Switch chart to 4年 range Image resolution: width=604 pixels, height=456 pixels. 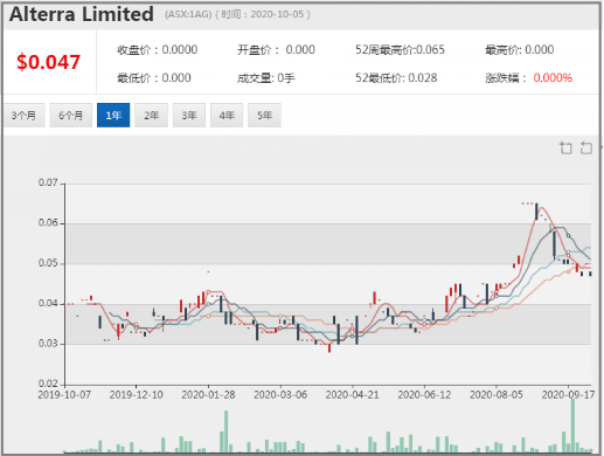226,115
